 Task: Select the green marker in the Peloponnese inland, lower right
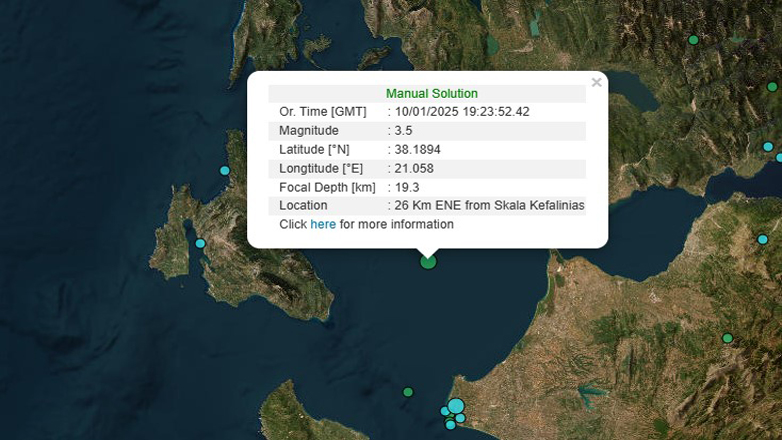728,338
